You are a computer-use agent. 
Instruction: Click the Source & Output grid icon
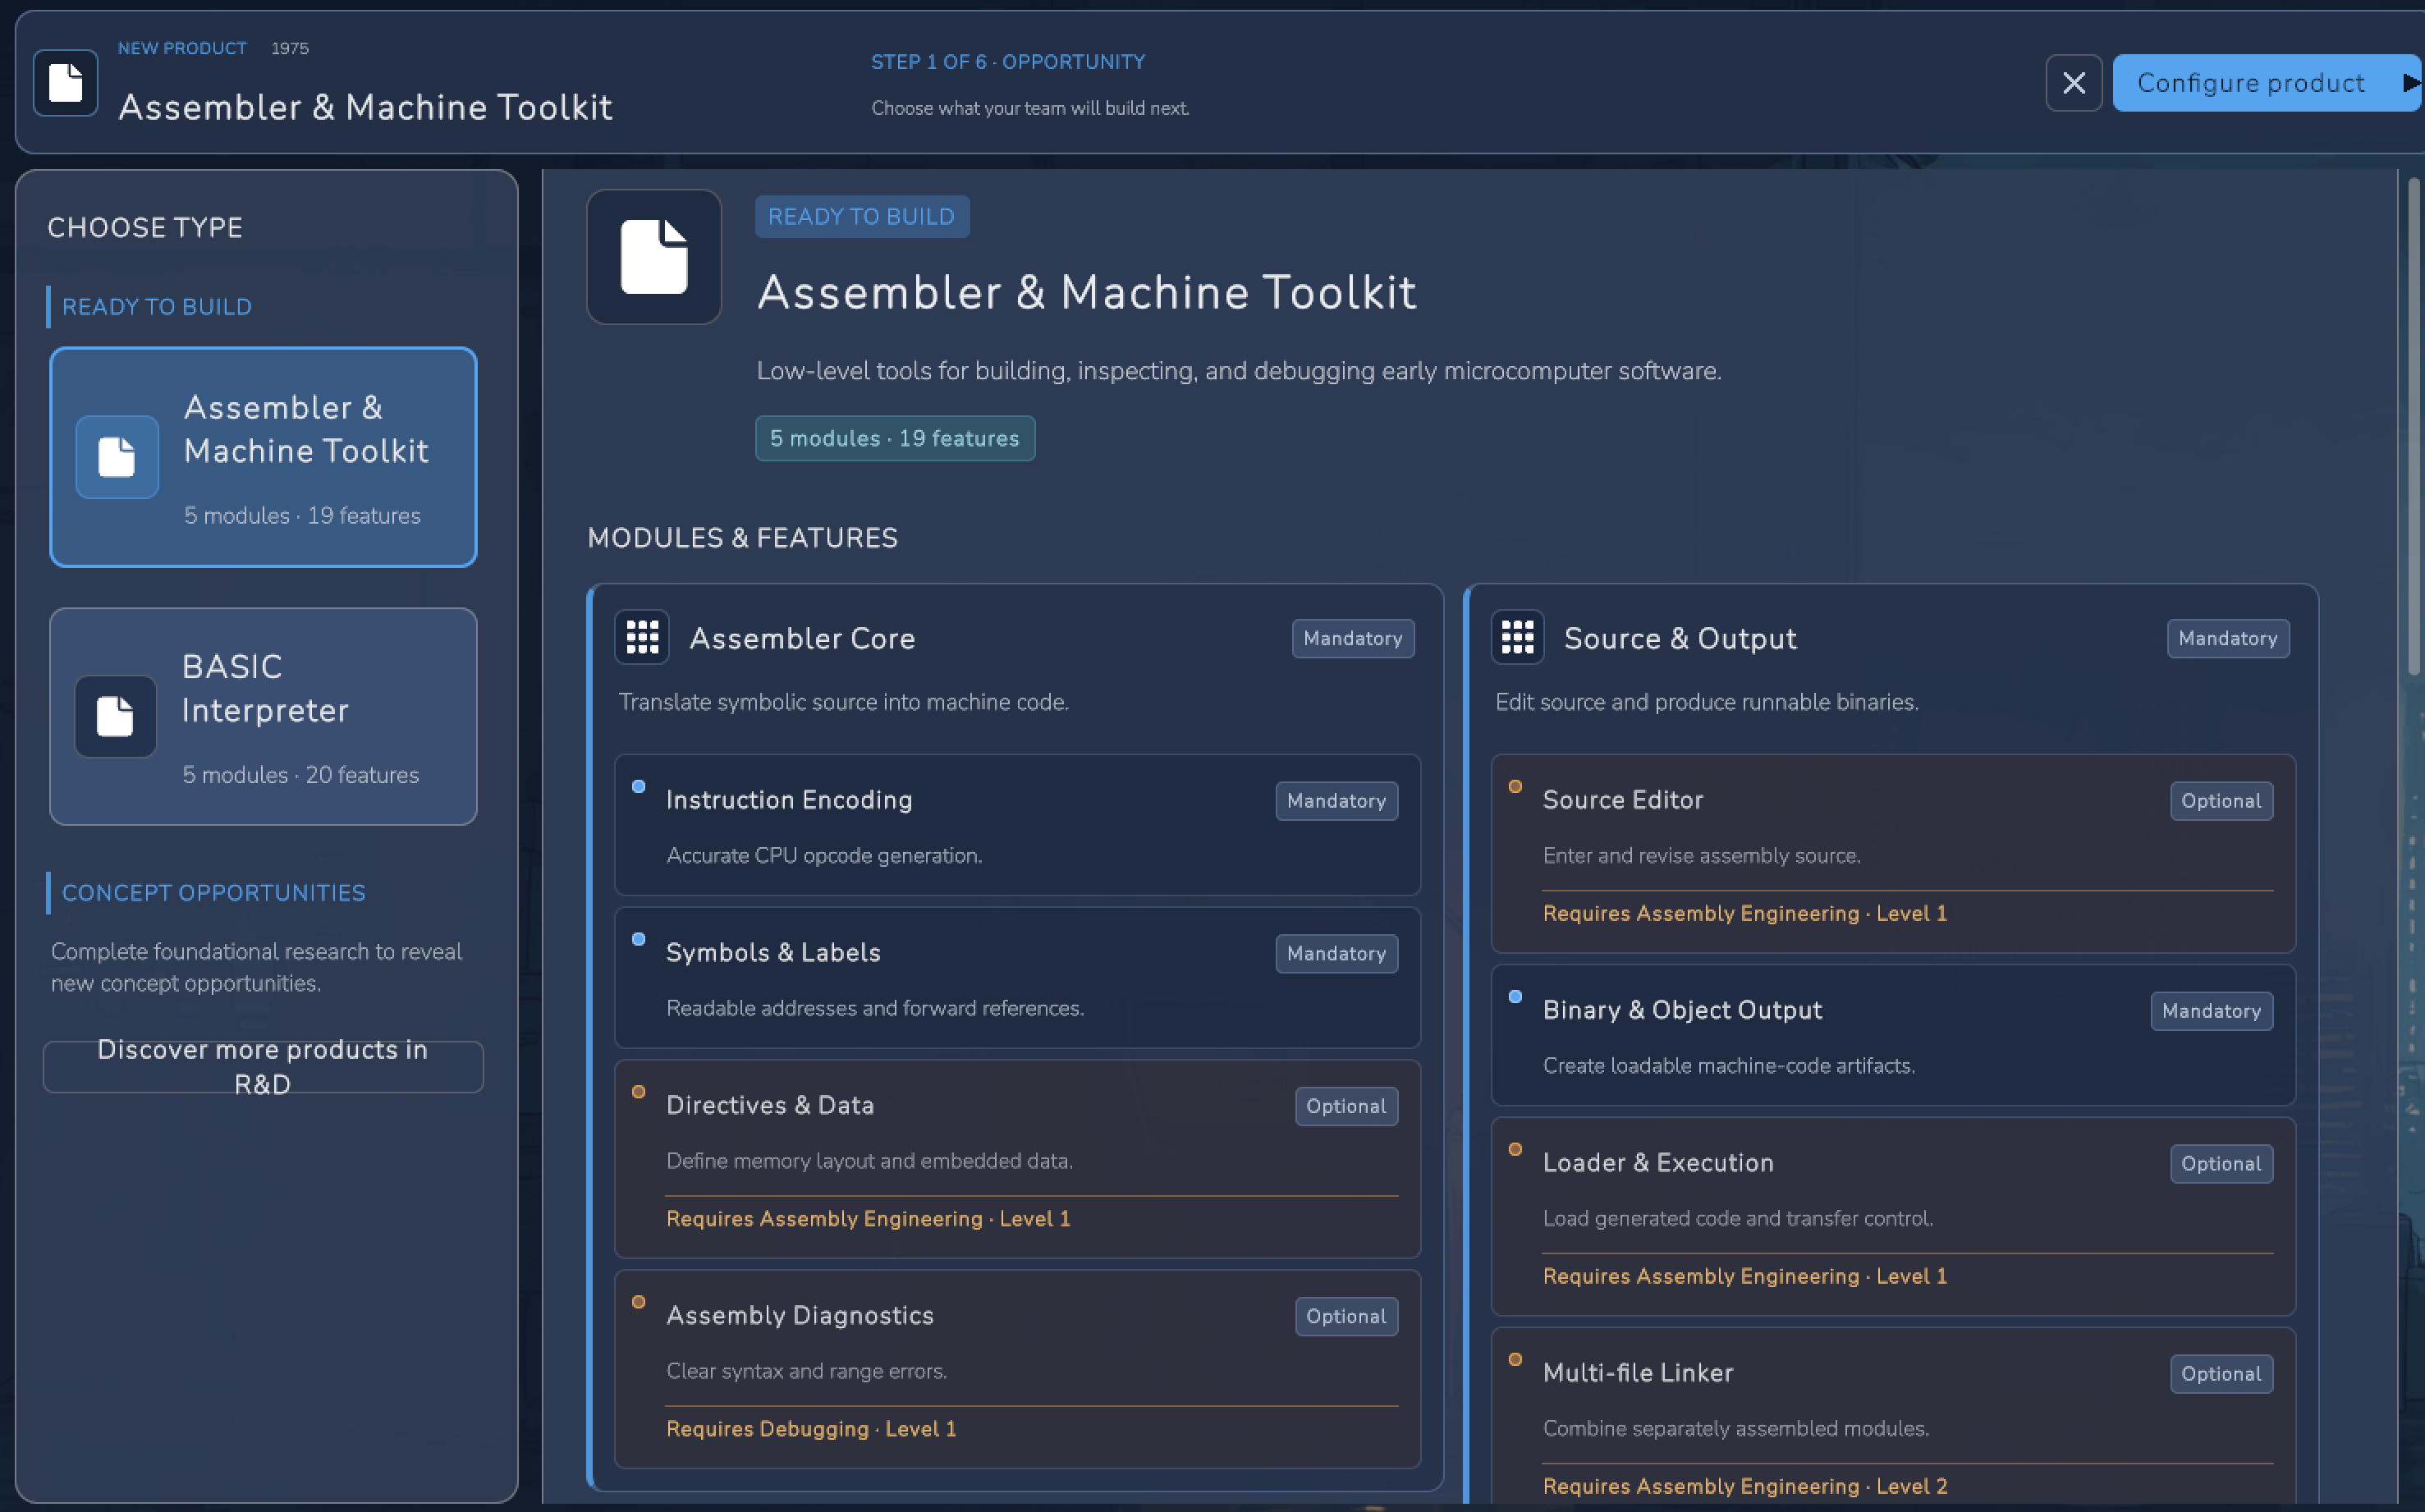tap(1518, 637)
